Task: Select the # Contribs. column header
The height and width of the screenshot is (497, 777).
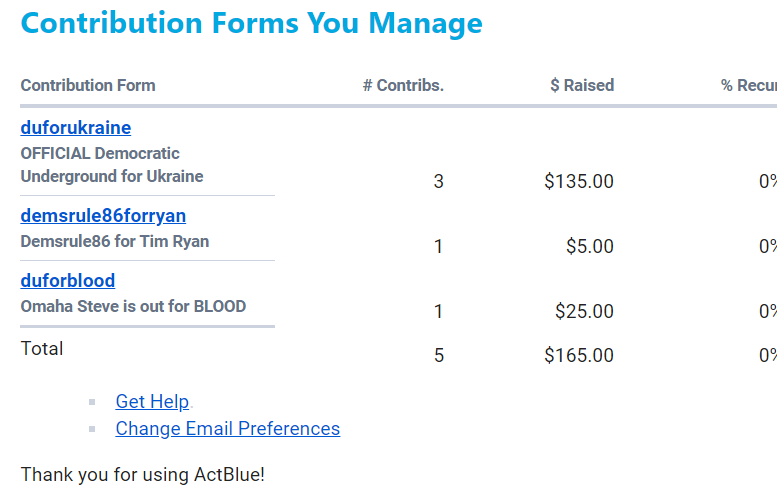Action: click(403, 86)
